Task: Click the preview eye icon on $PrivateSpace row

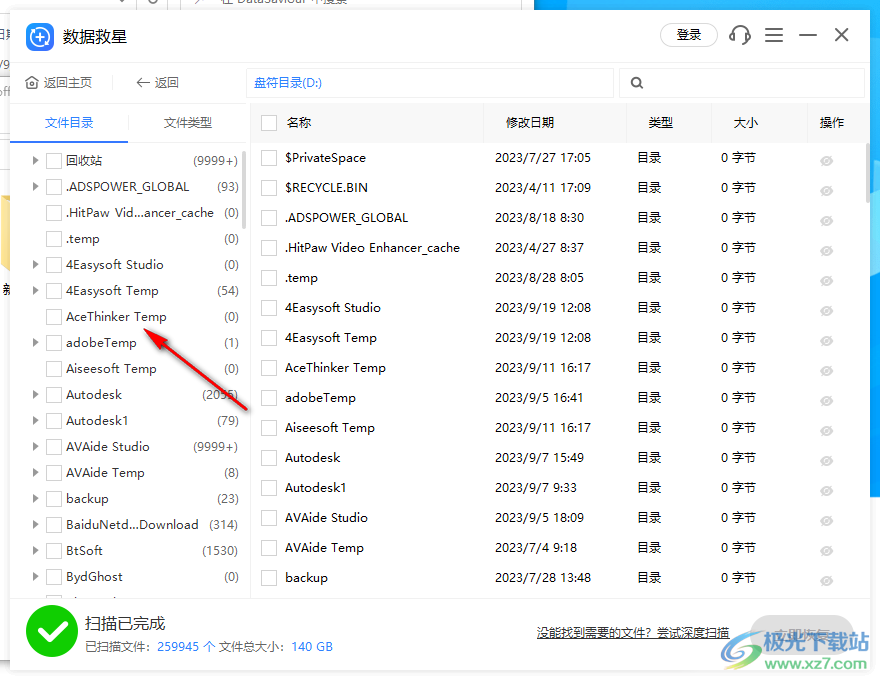Action: click(x=826, y=160)
